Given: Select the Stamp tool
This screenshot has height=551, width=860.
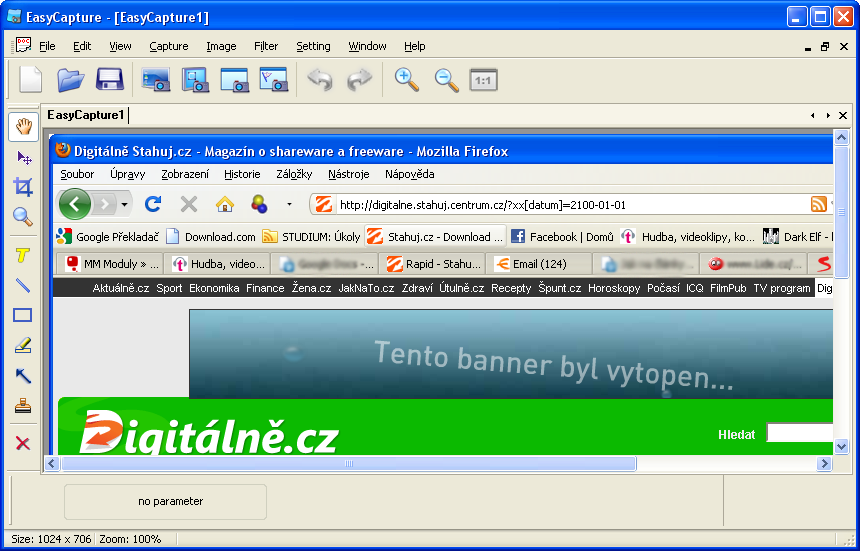Looking at the screenshot, I should pos(23,406).
